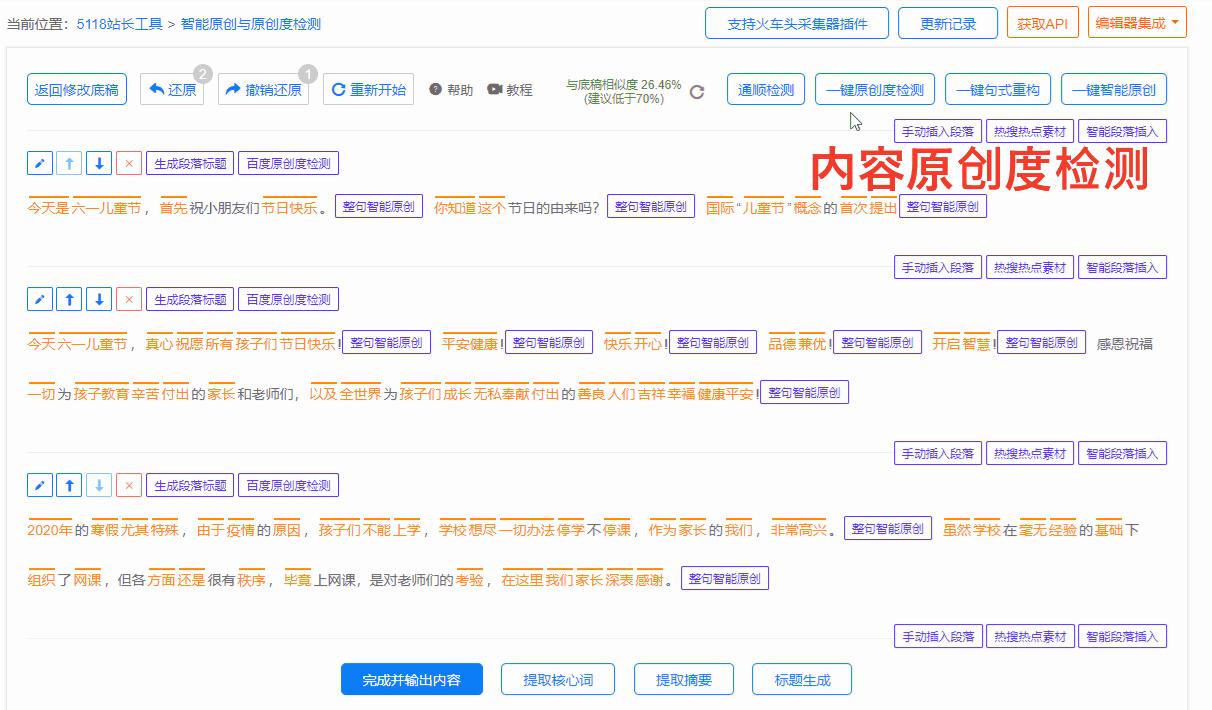Move the 2020年的寒假 paragraph up
1212x710 pixels.
[x=69, y=486]
